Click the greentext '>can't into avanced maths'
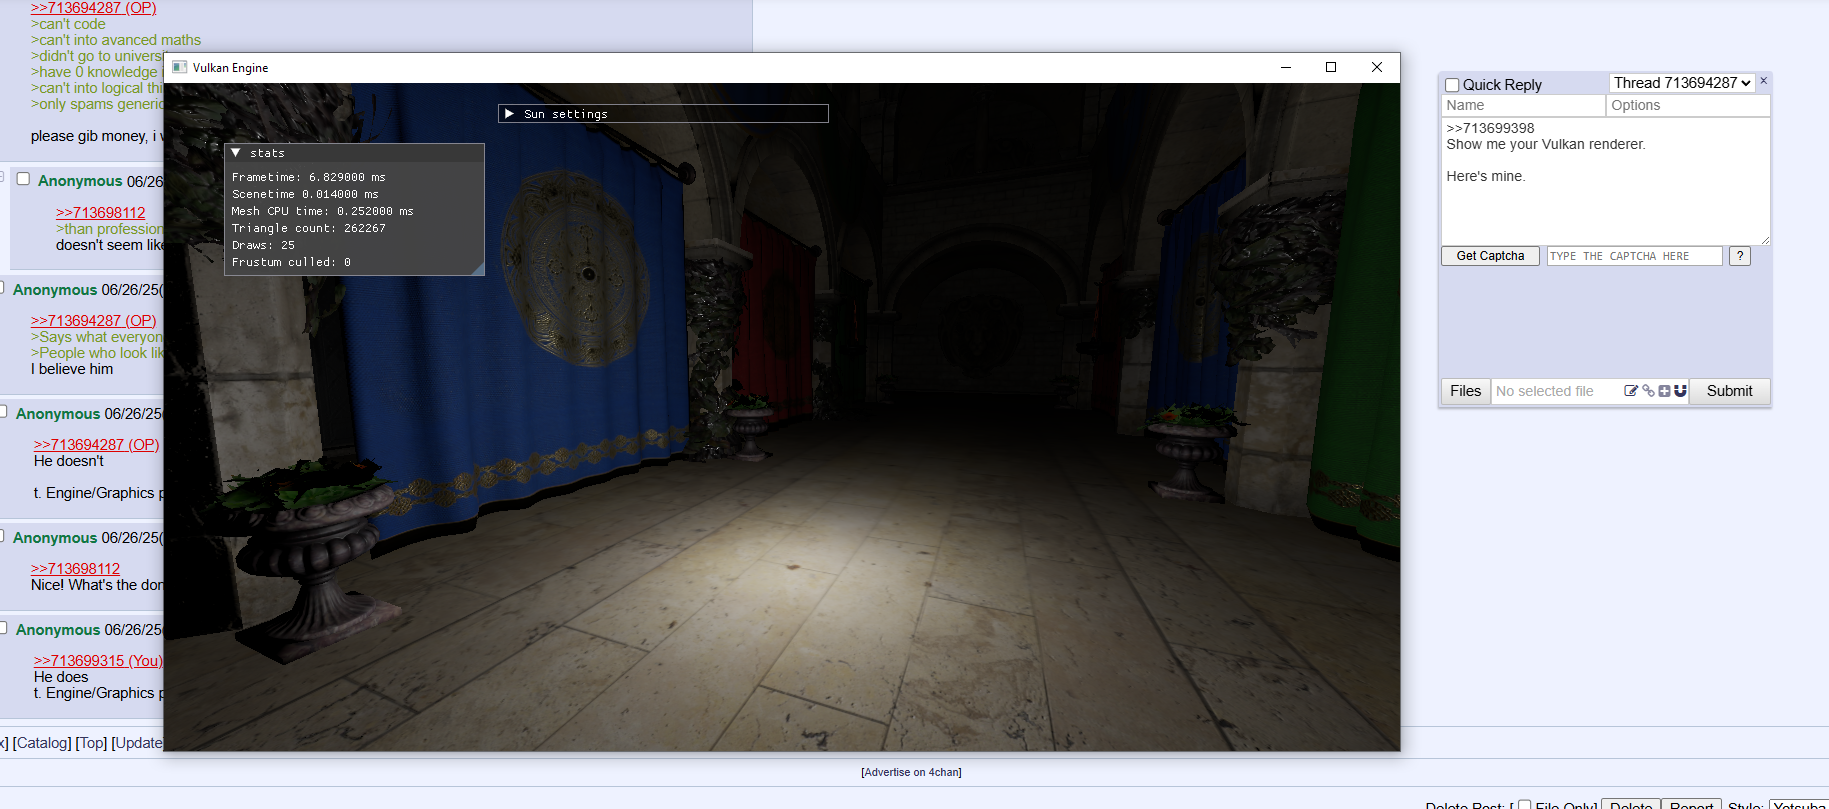Screen dimensions: 1829x809 click(116, 40)
